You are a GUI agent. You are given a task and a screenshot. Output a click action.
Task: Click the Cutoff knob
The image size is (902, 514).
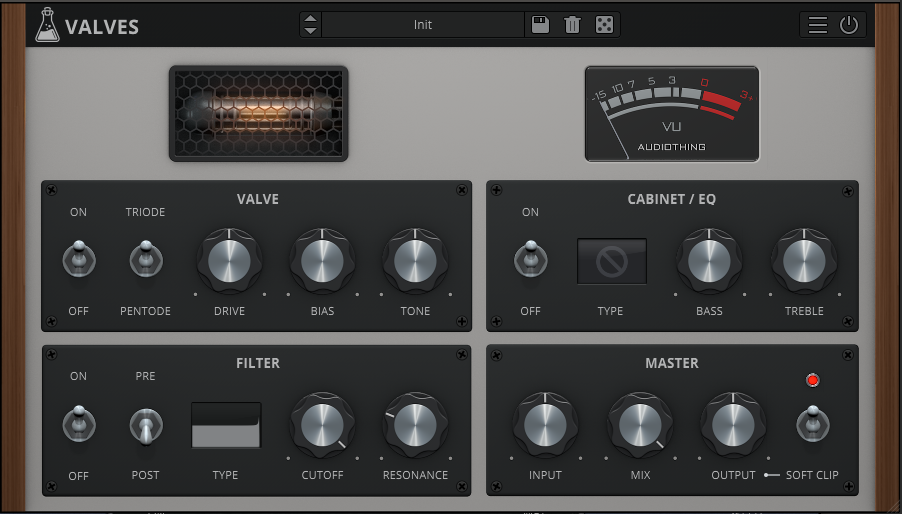pos(322,425)
